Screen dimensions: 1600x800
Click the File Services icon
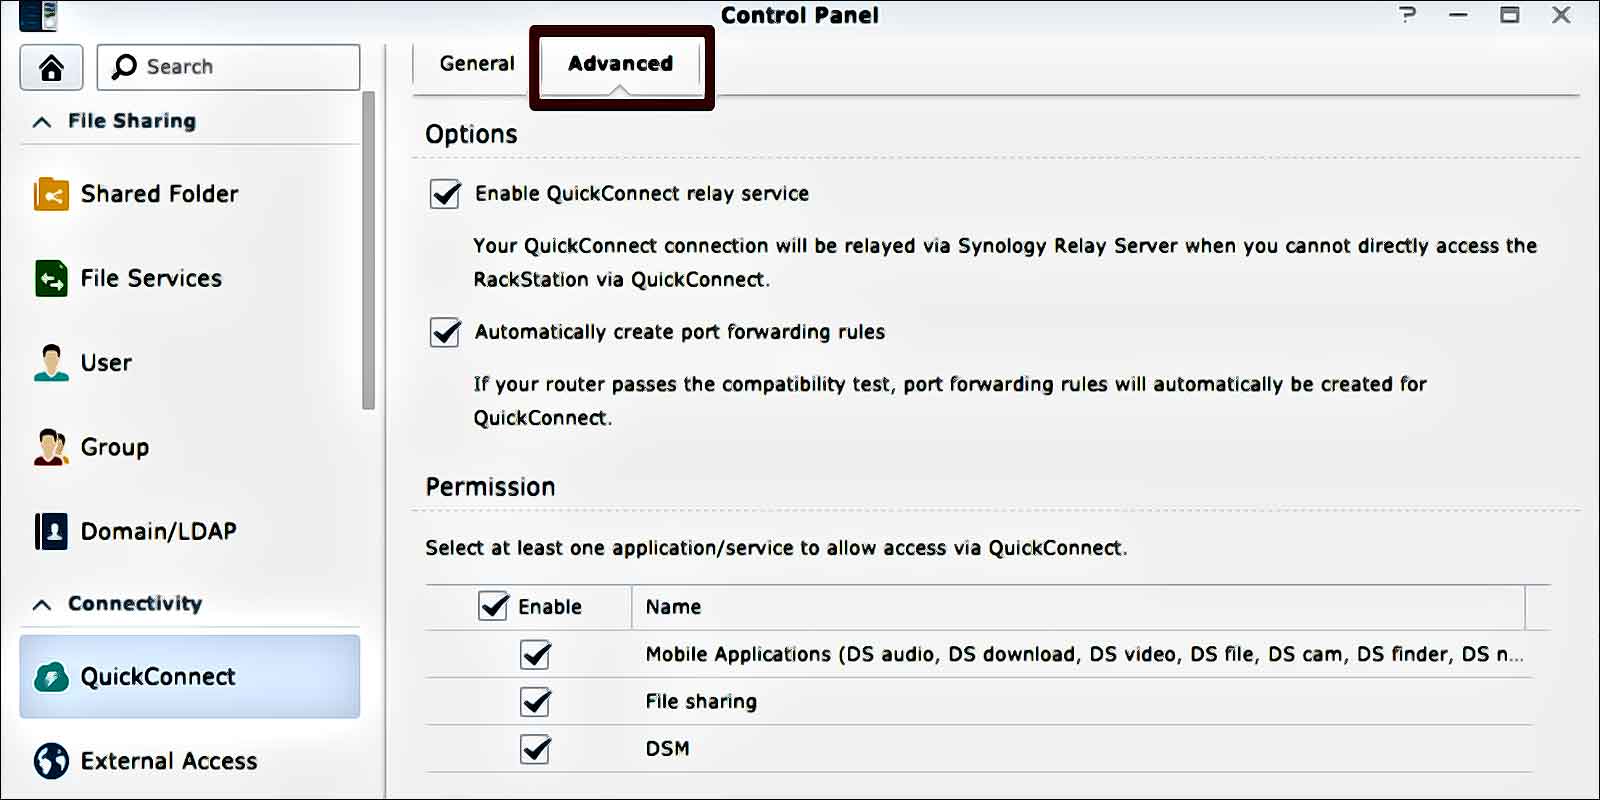click(x=51, y=278)
